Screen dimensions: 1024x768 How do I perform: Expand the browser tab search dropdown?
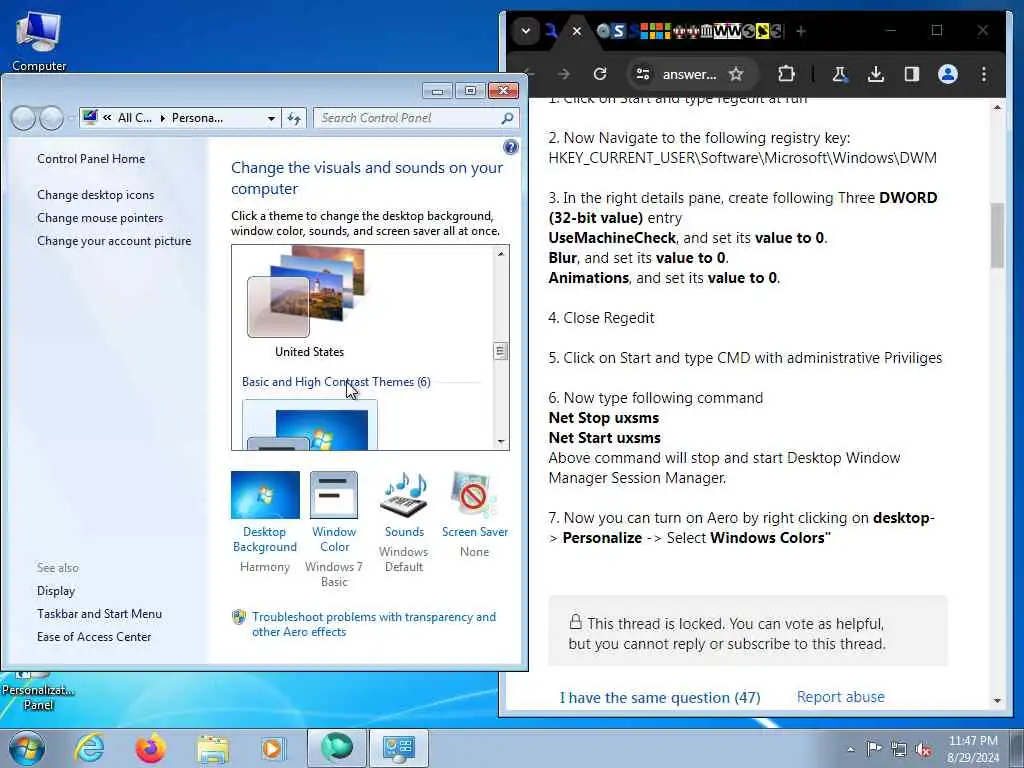[526, 31]
